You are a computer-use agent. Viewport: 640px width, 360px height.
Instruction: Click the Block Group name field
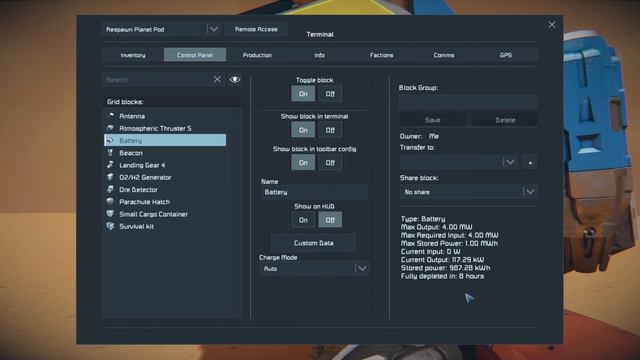tap(468, 102)
